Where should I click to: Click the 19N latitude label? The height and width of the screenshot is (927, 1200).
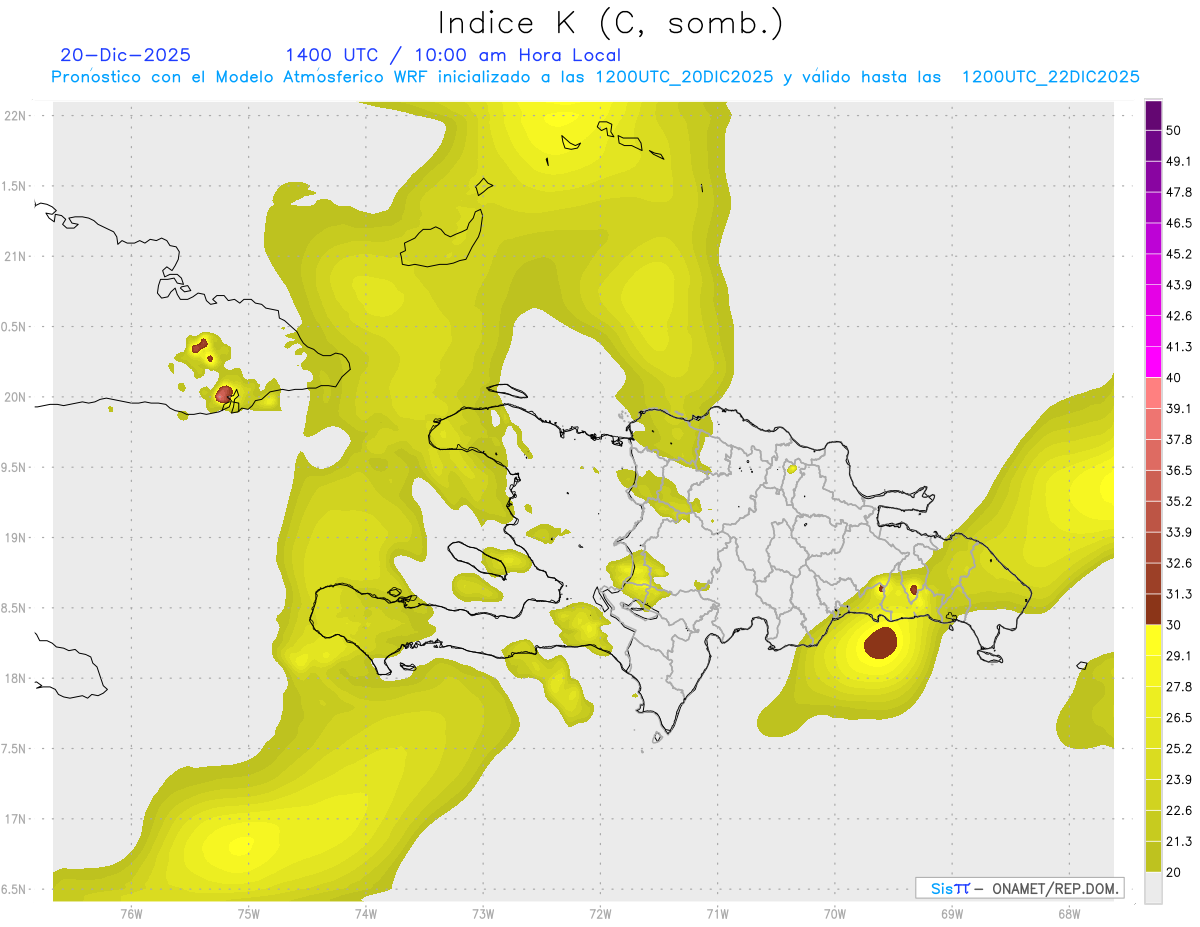point(15,537)
